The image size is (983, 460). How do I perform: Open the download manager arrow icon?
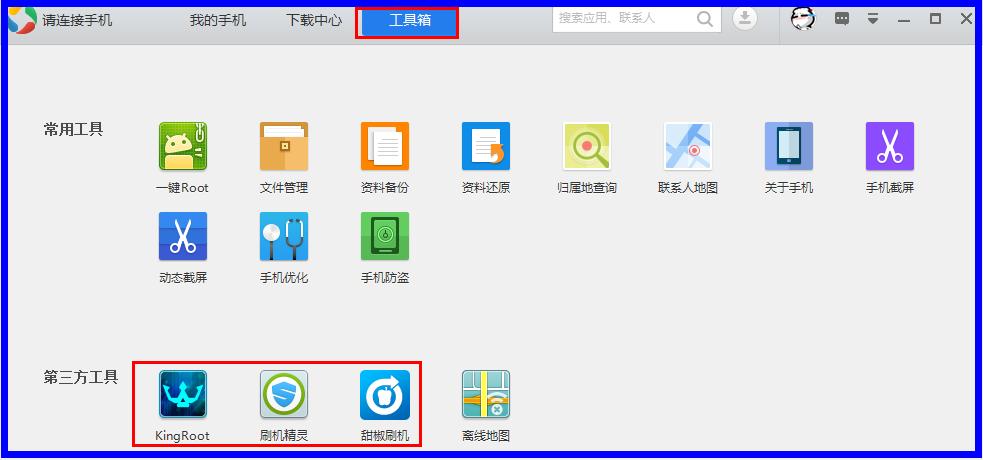[x=744, y=19]
